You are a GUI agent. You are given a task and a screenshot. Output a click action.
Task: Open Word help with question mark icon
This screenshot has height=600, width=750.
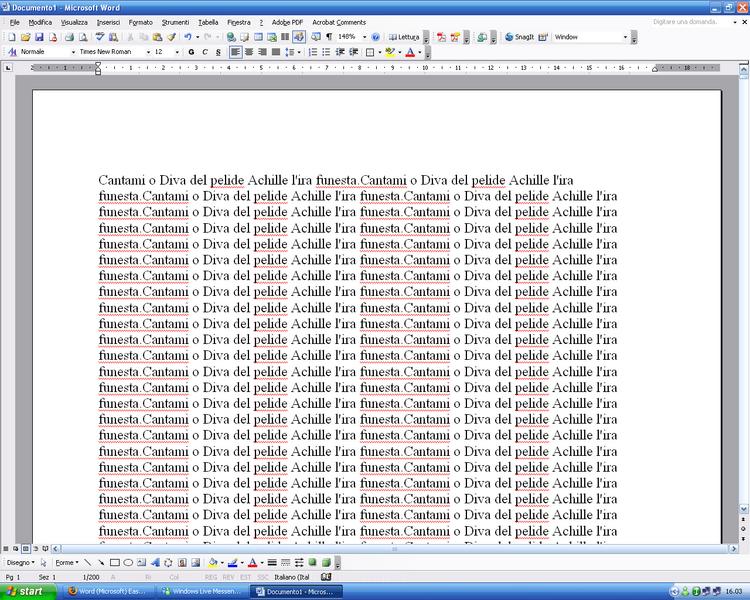point(375,37)
